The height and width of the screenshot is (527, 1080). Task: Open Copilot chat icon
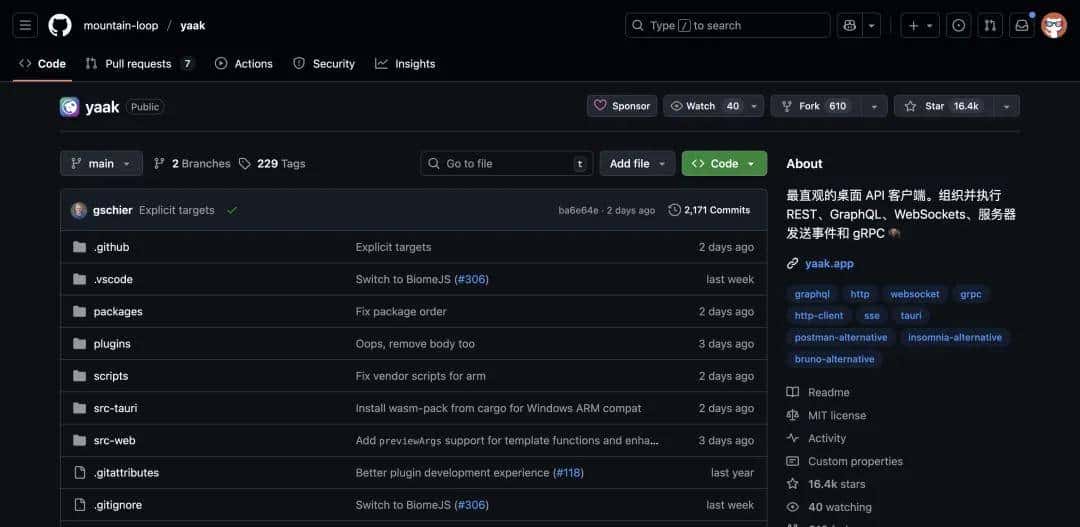click(850, 25)
